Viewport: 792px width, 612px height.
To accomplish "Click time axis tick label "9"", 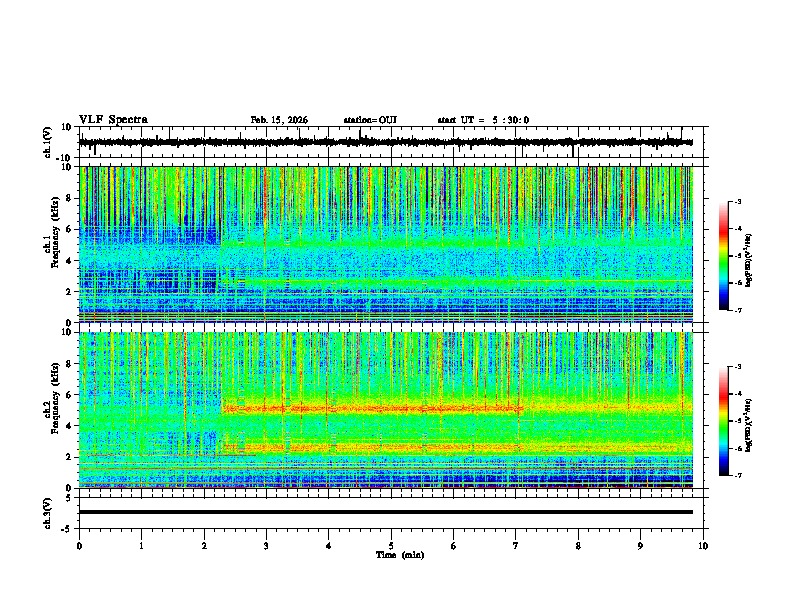I will click(640, 546).
